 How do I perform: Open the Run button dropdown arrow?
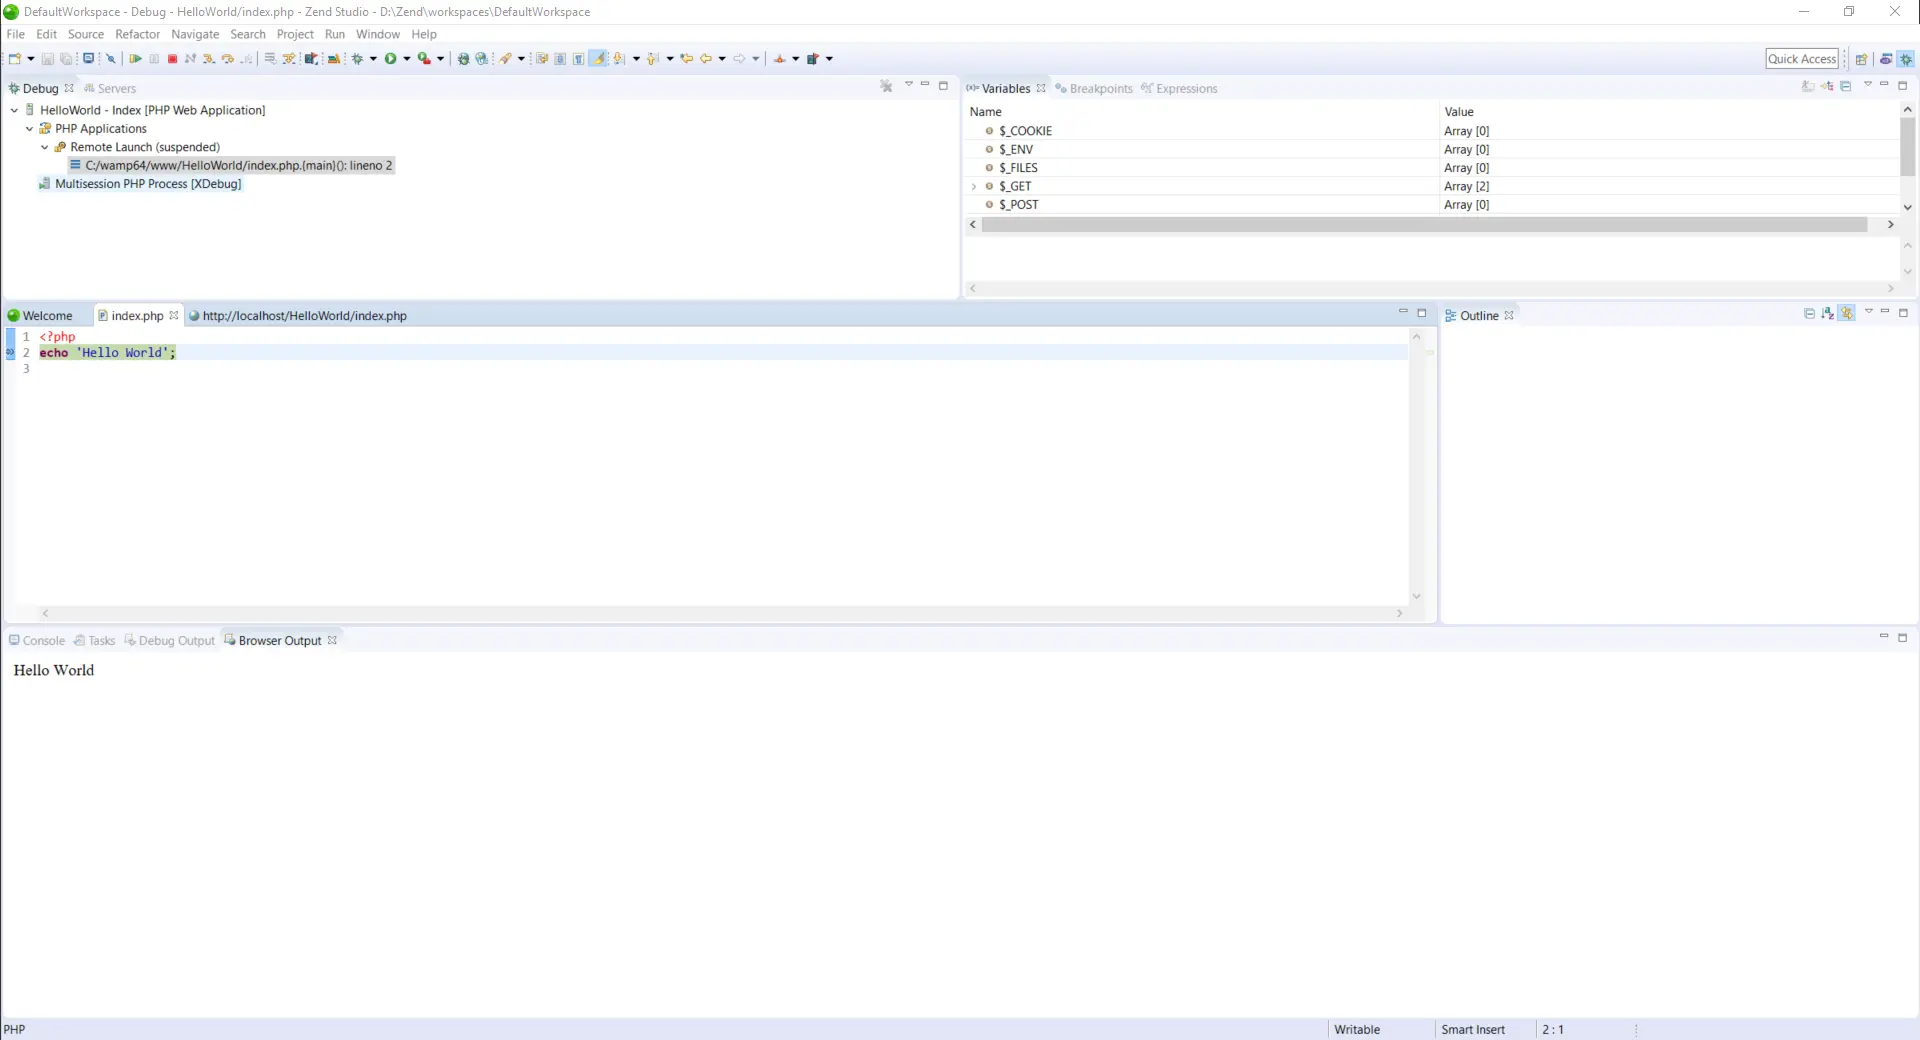click(x=407, y=59)
